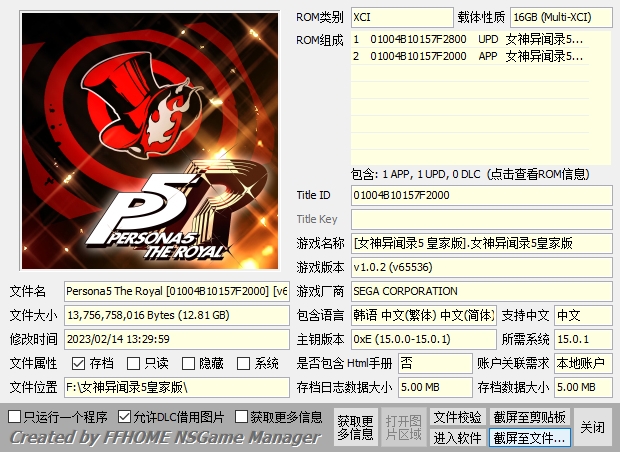The height and width of the screenshot is (452, 620).
Task: Select the second ROM entry, APP row
Action: 470,57
